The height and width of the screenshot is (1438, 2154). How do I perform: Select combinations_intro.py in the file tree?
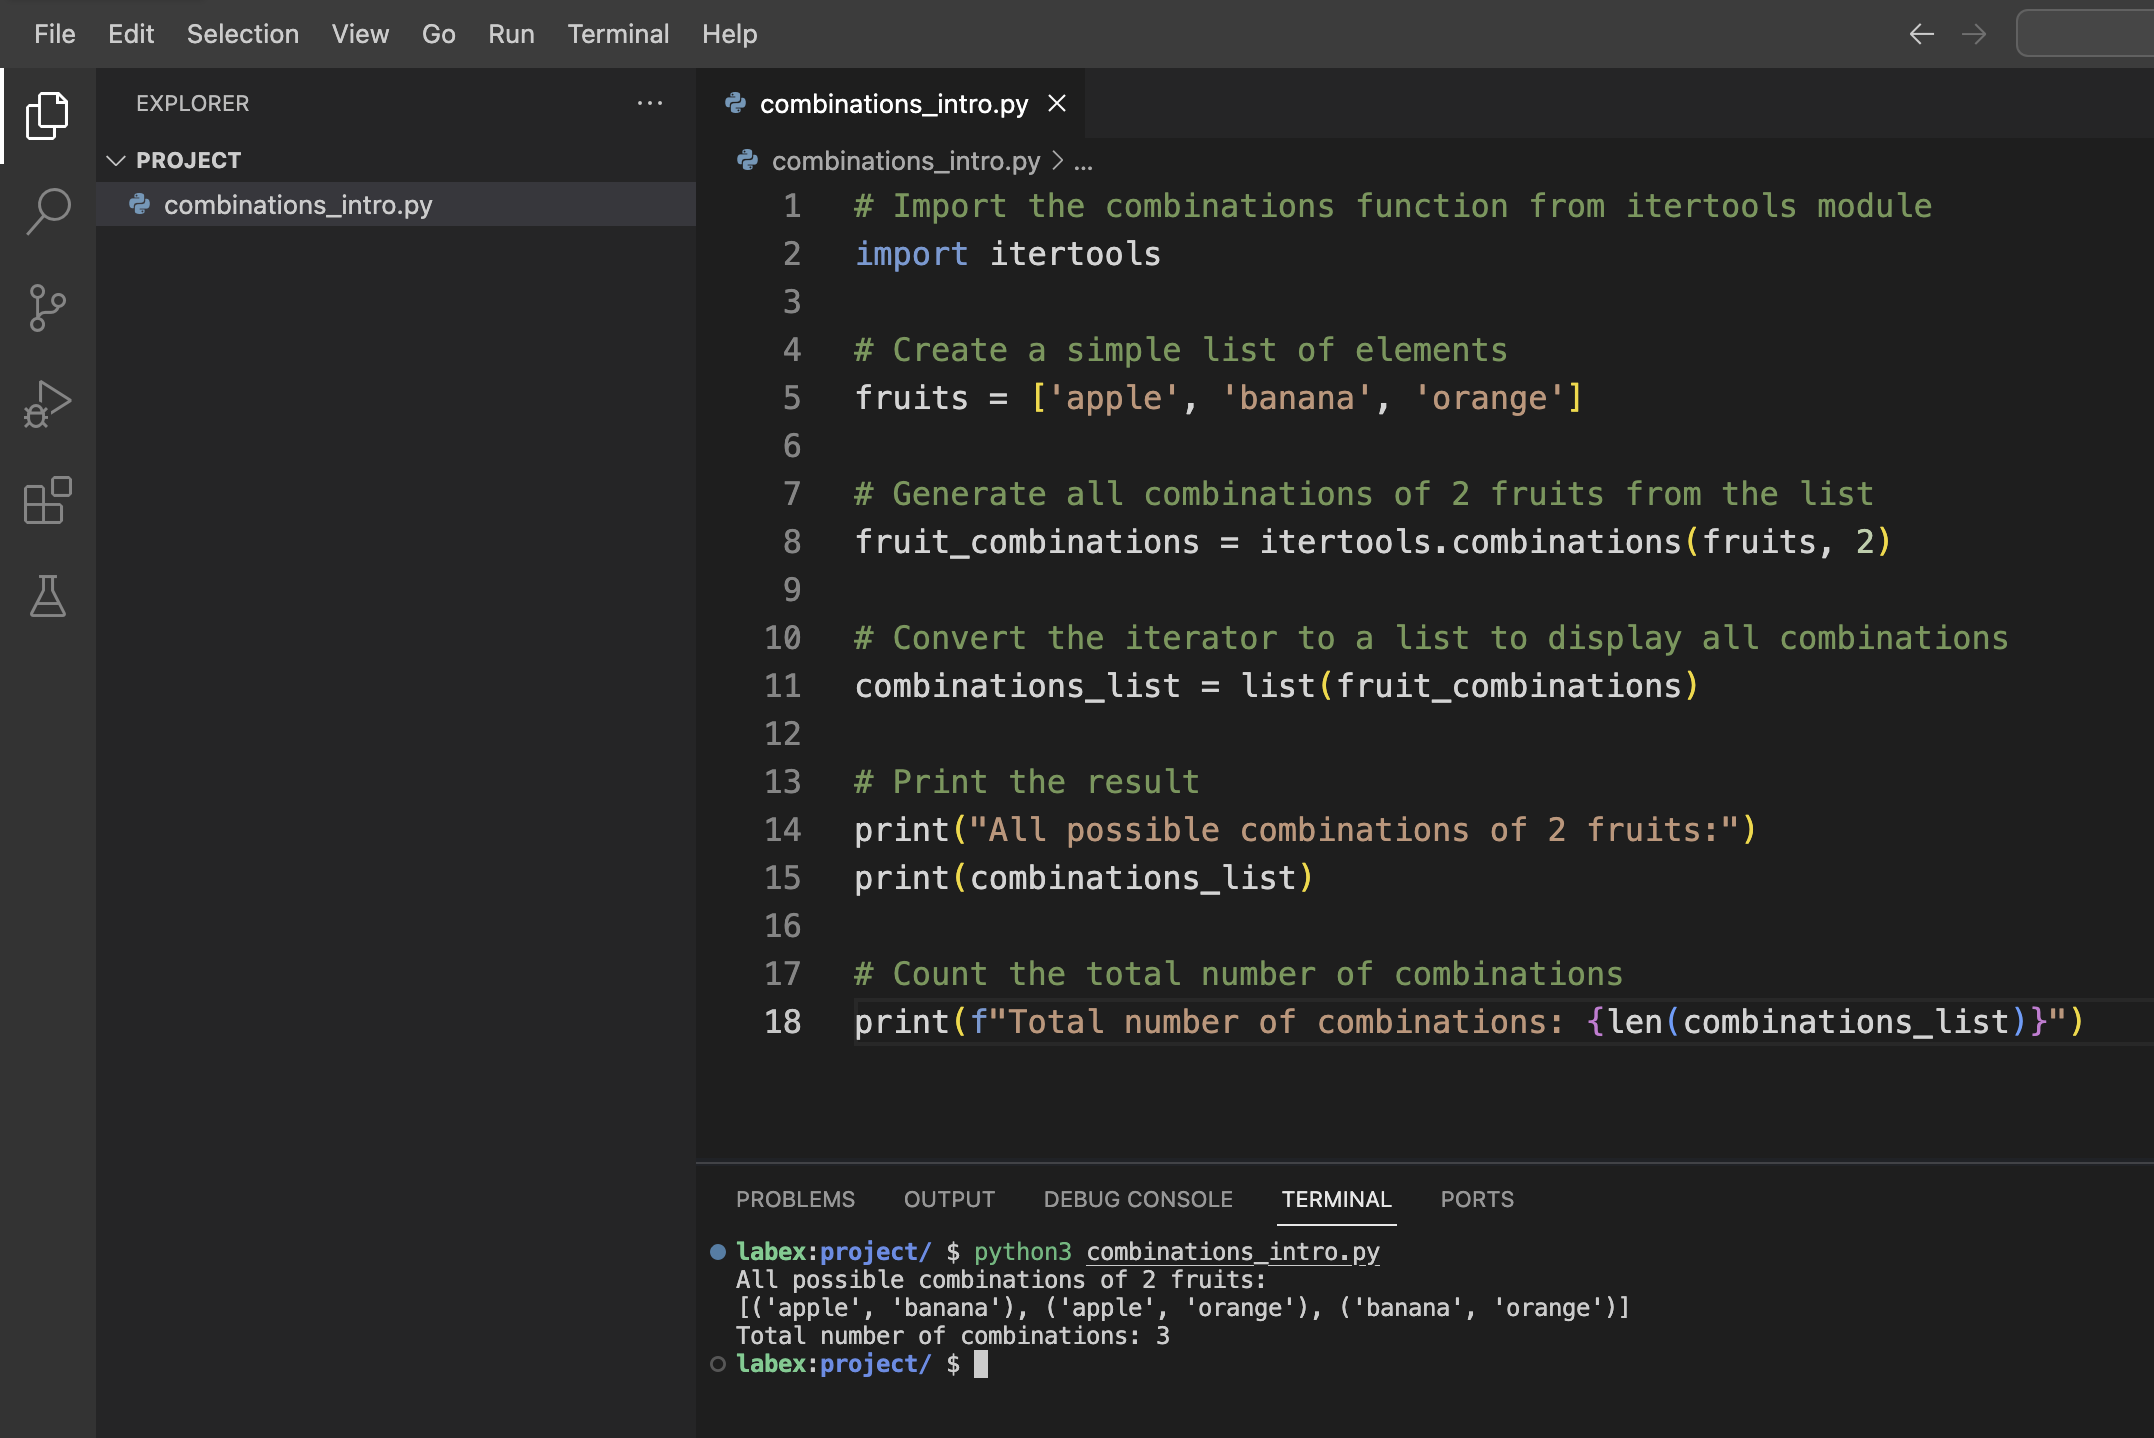(x=298, y=205)
